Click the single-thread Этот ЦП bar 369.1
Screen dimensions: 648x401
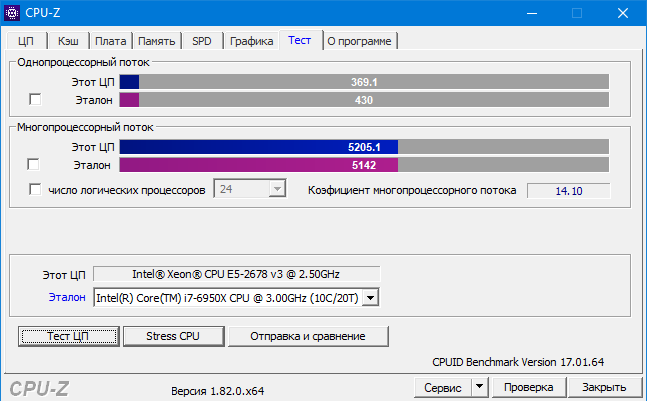(364, 82)
